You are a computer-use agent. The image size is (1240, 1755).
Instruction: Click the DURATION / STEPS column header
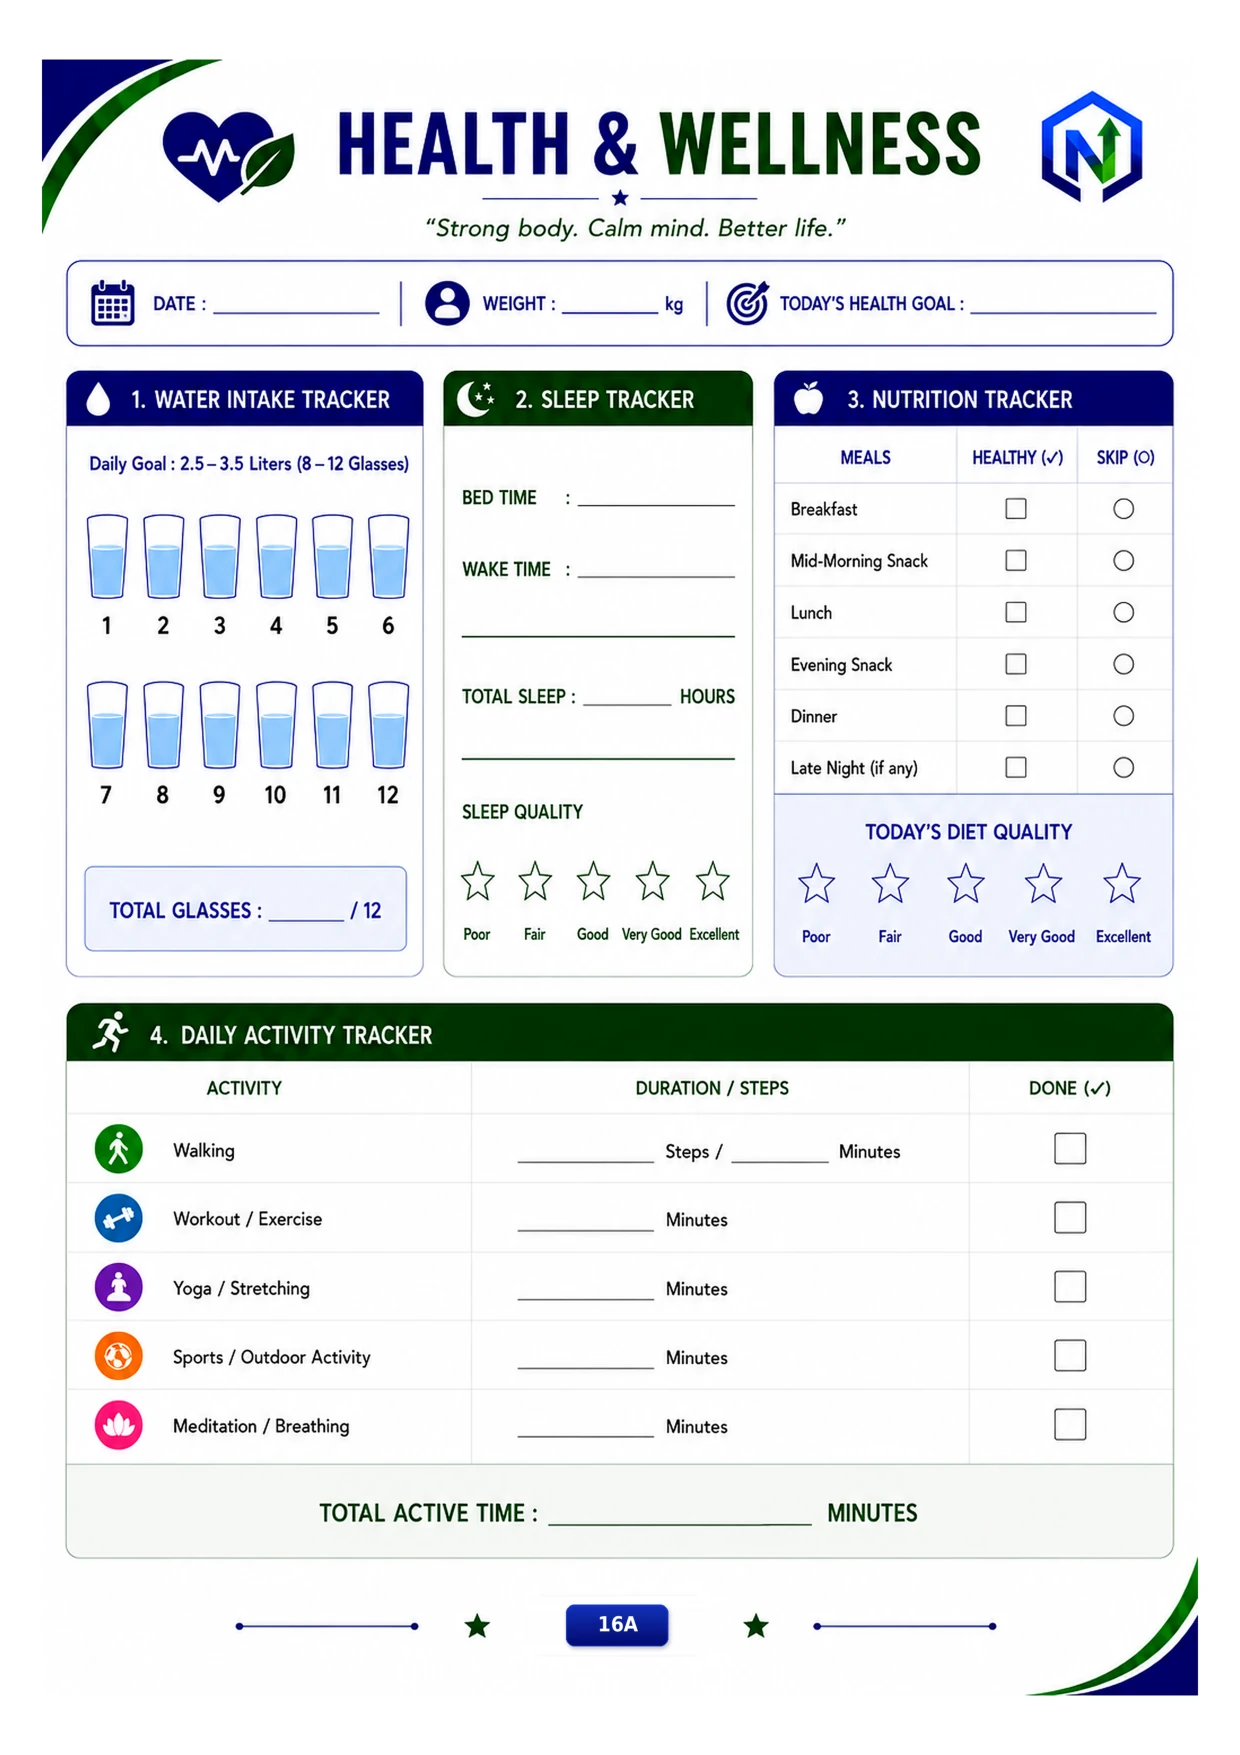tap(712, 1088)
